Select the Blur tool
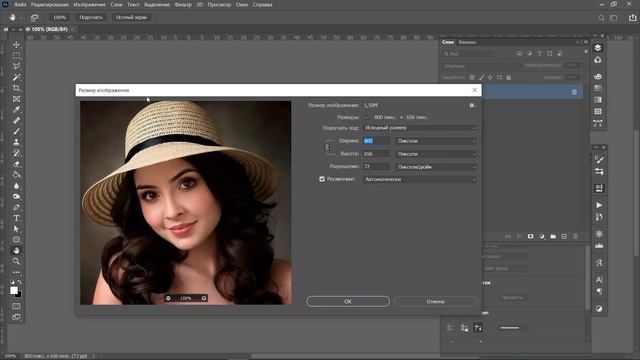Image resolution: width=640 pixels, height=360 pixels. (16, 186)
